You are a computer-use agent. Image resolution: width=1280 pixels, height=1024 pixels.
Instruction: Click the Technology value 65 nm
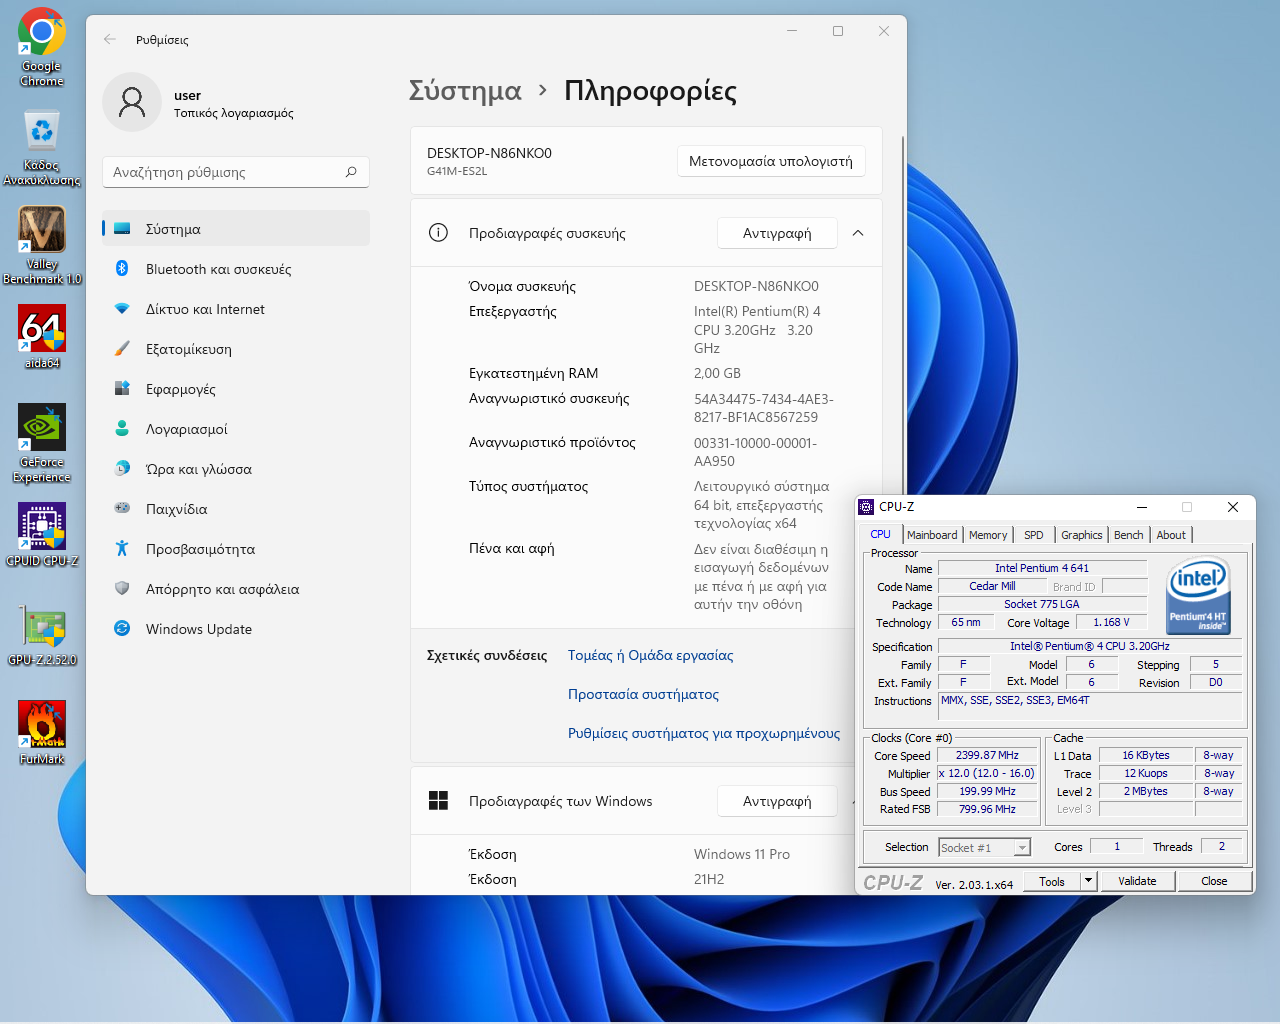tap(966, 623)
